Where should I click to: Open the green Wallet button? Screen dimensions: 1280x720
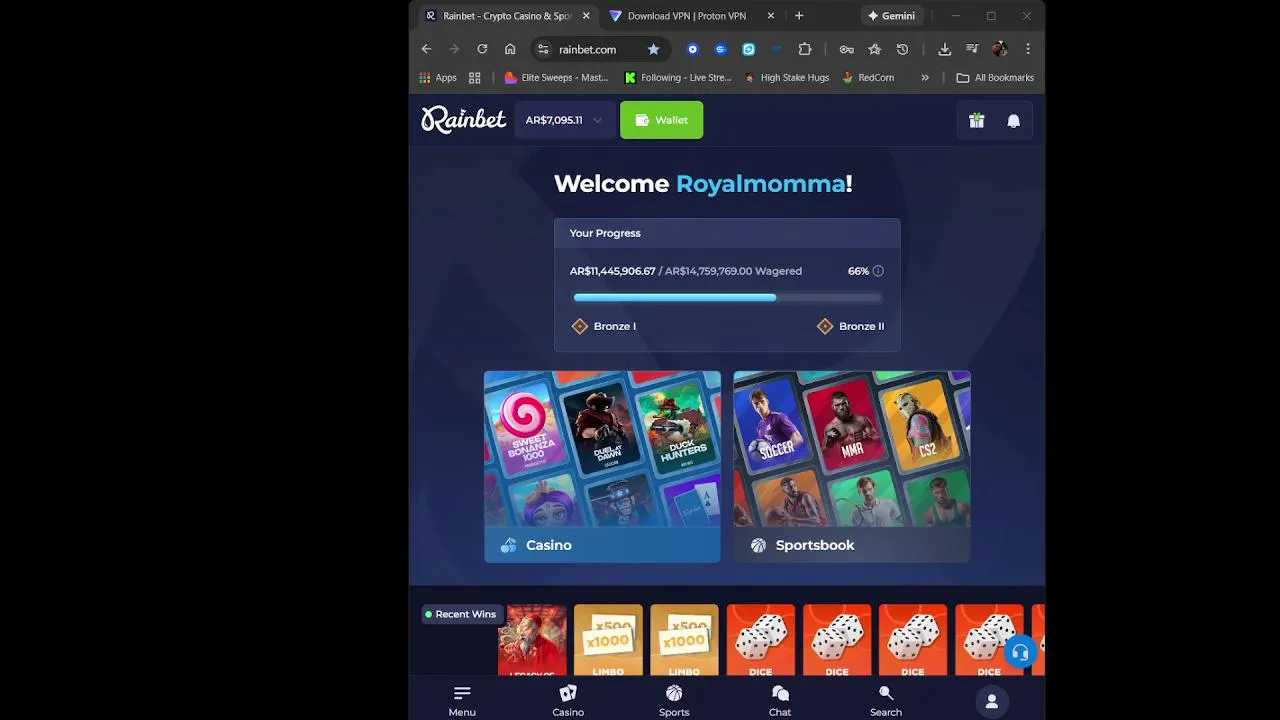pyautogui.click(x=661, y=120)
